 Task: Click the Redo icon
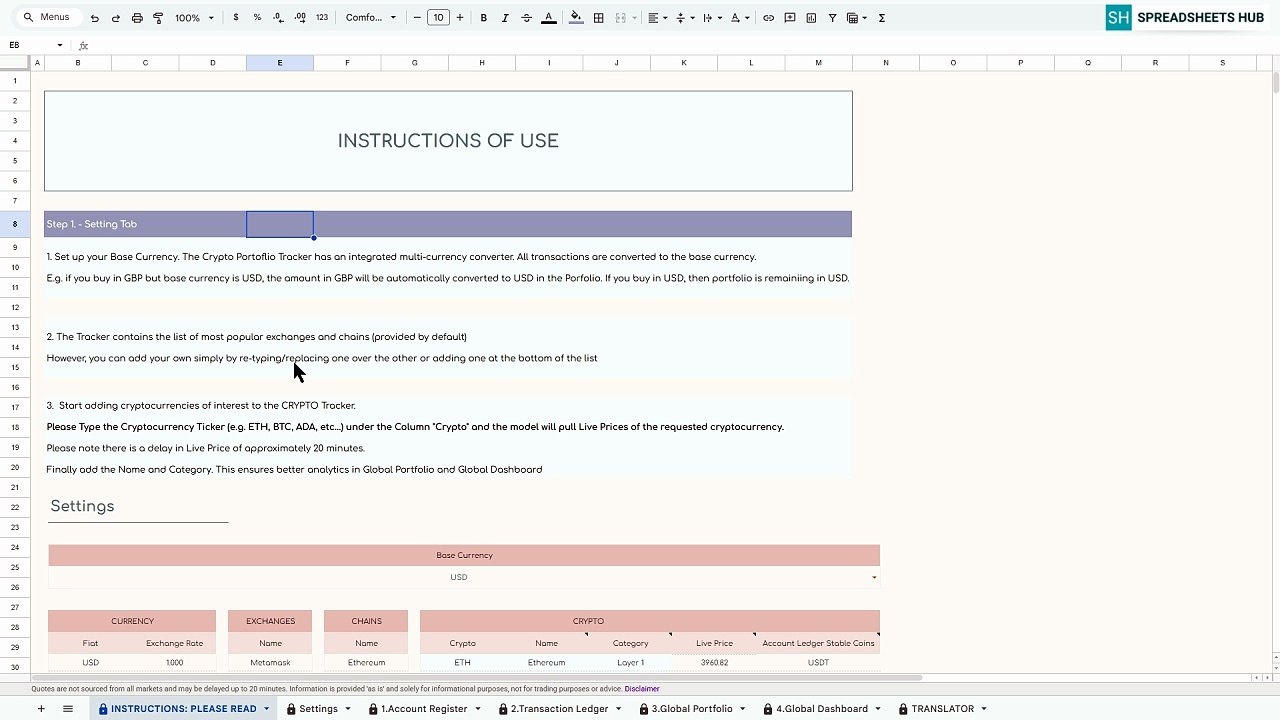pyautogui.click(x=115, y=18)
